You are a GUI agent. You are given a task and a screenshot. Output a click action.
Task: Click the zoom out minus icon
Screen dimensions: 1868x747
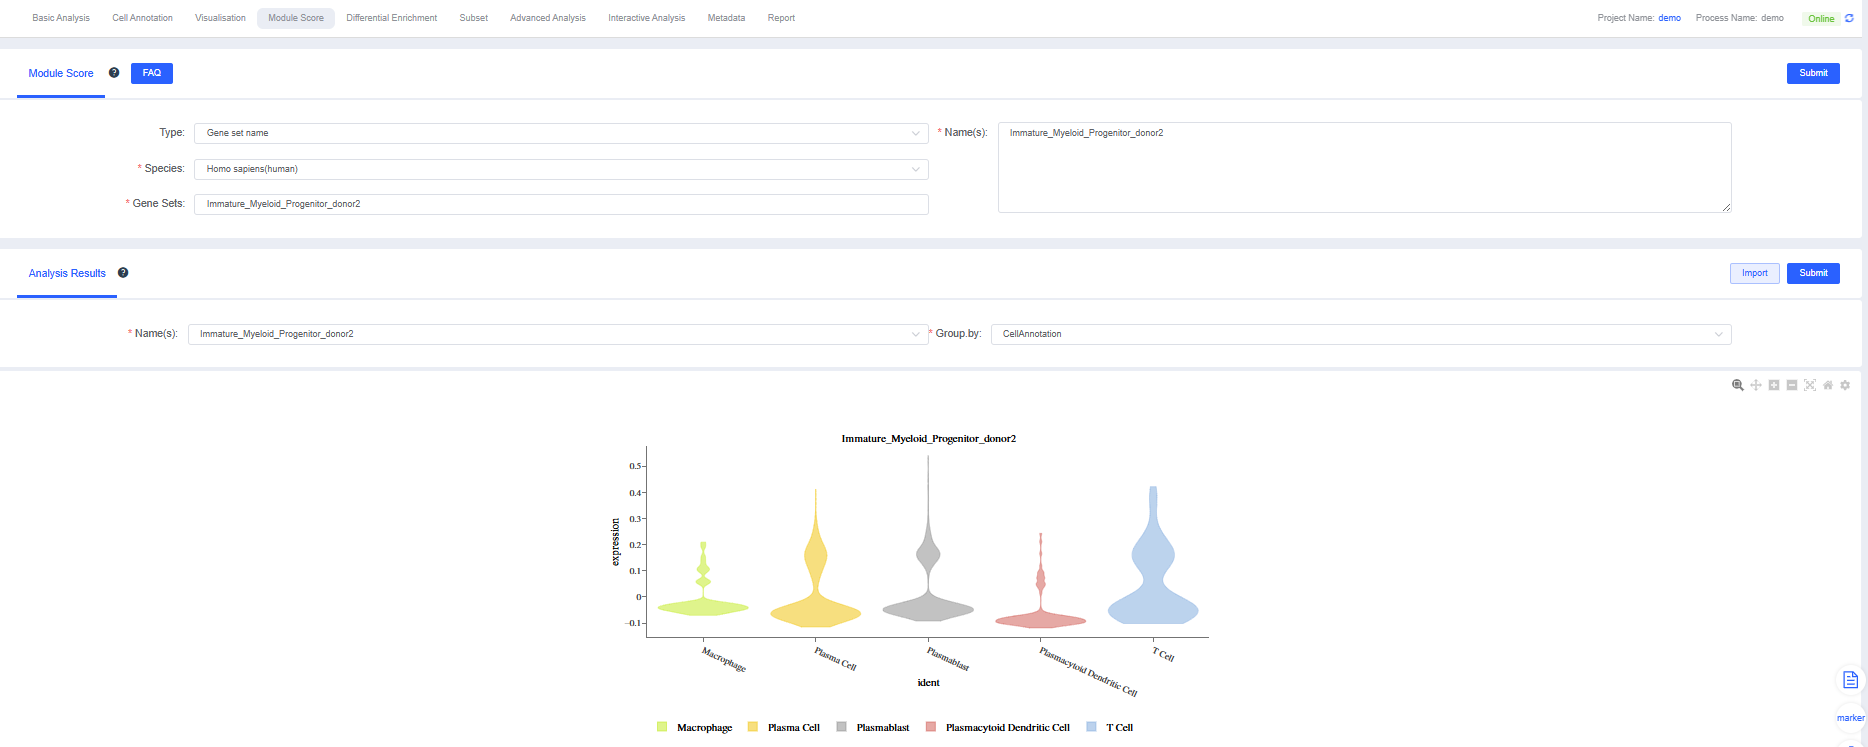[1792, 385]
